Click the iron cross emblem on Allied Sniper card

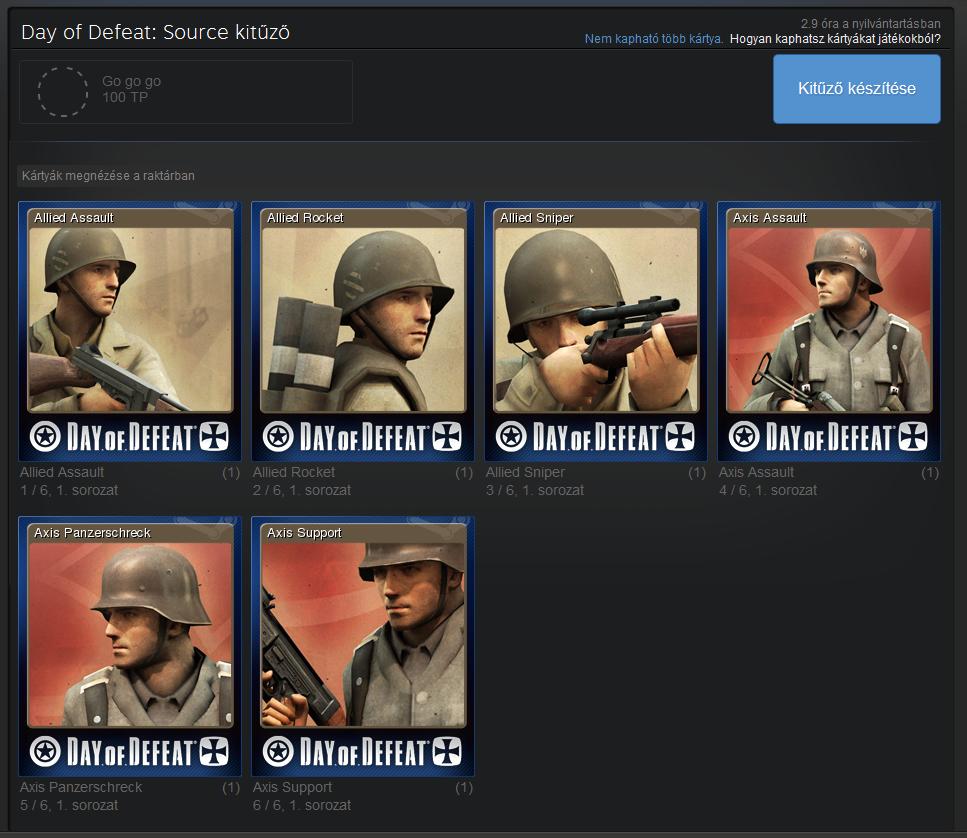click(680, 437)
